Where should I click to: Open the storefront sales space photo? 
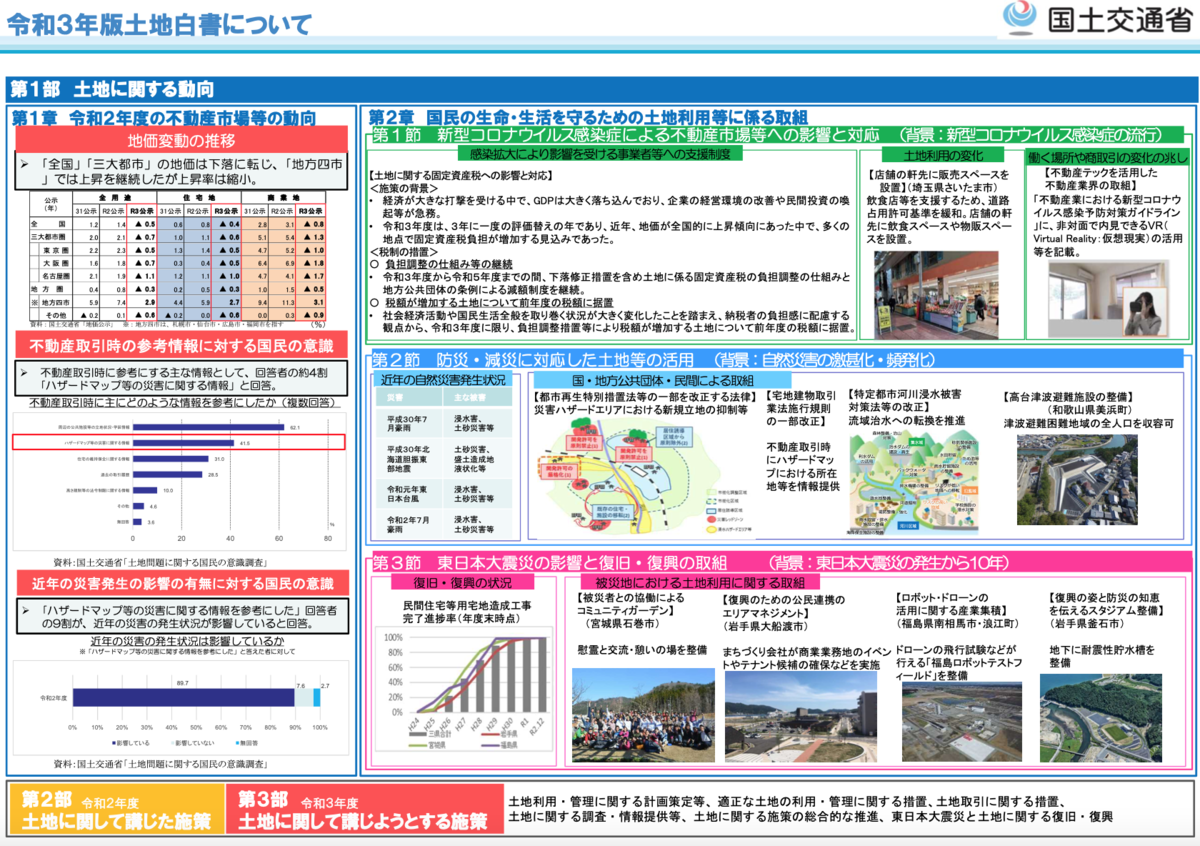click(936, 293)
